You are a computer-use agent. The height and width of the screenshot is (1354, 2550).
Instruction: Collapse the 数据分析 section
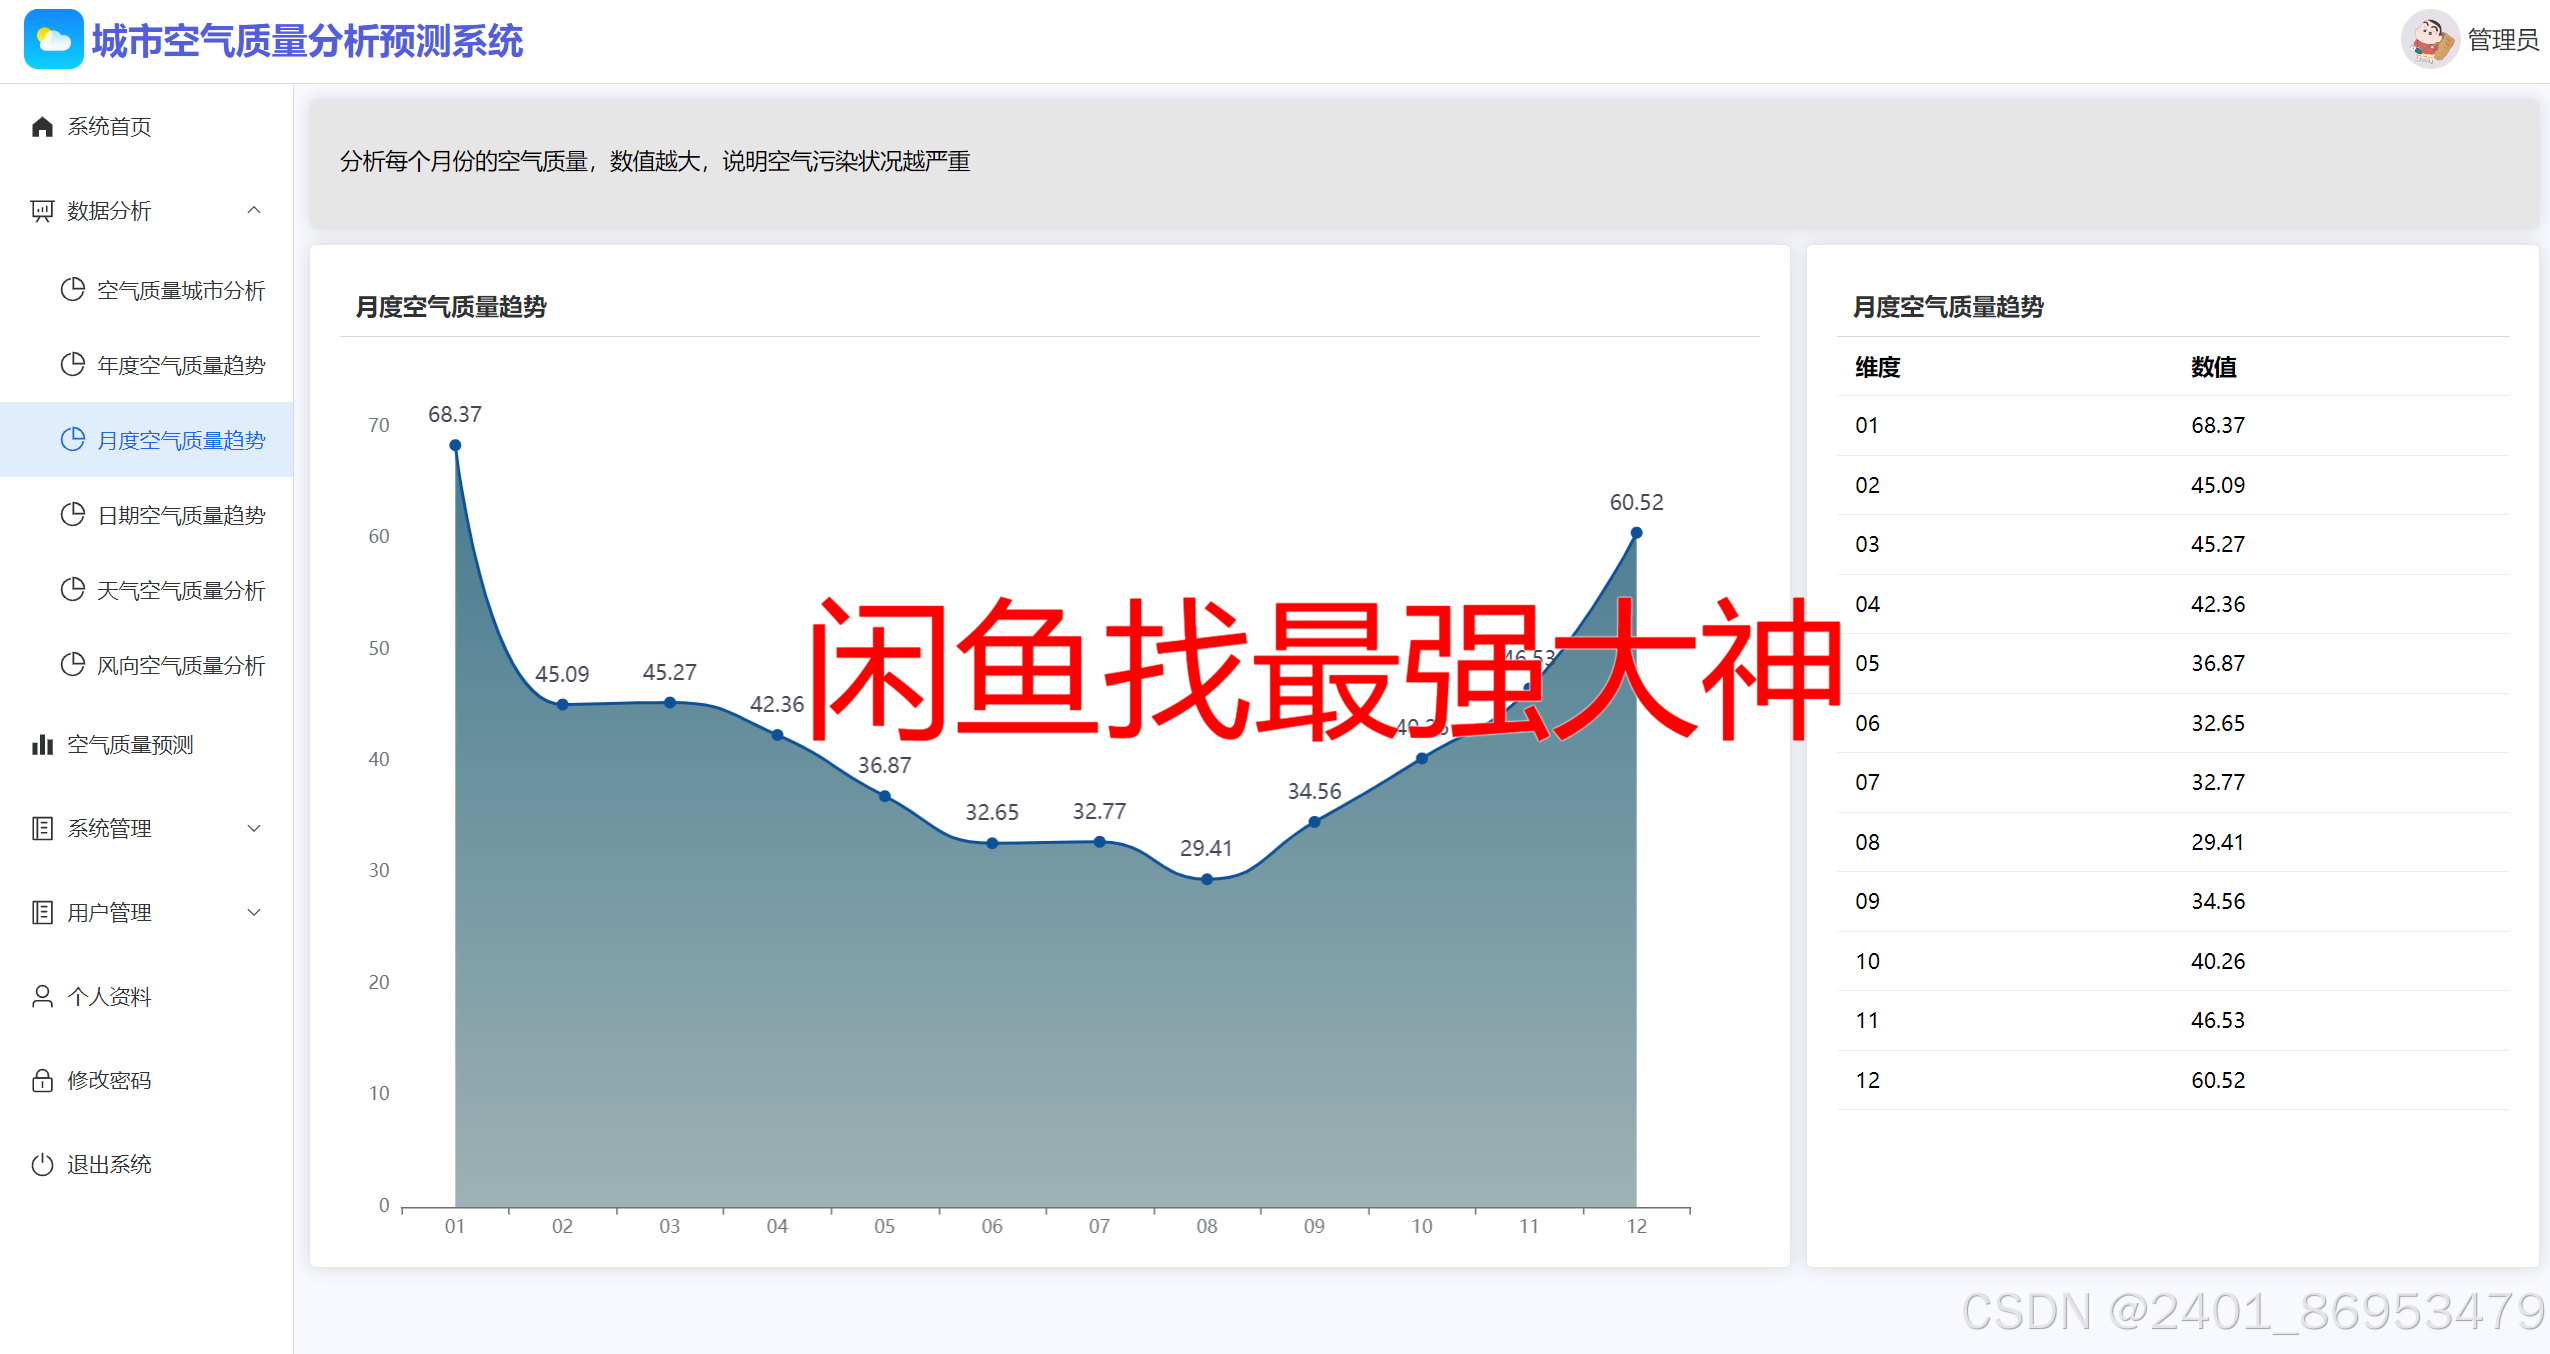click(x=254, y=210)
